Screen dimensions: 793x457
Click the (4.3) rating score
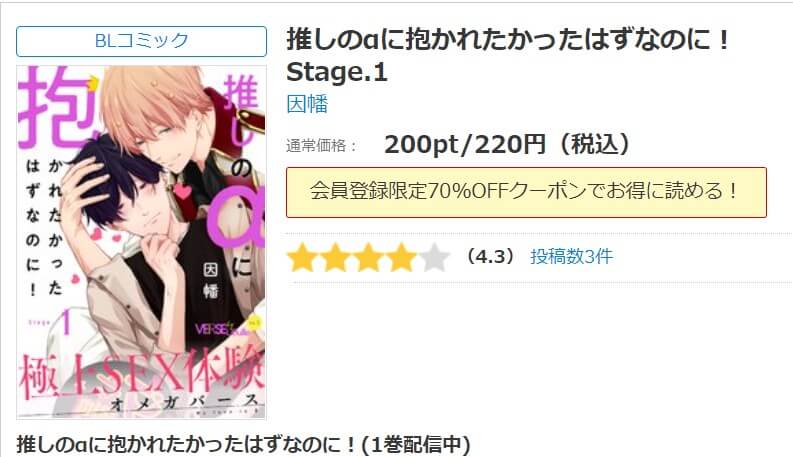pos(490,256)
